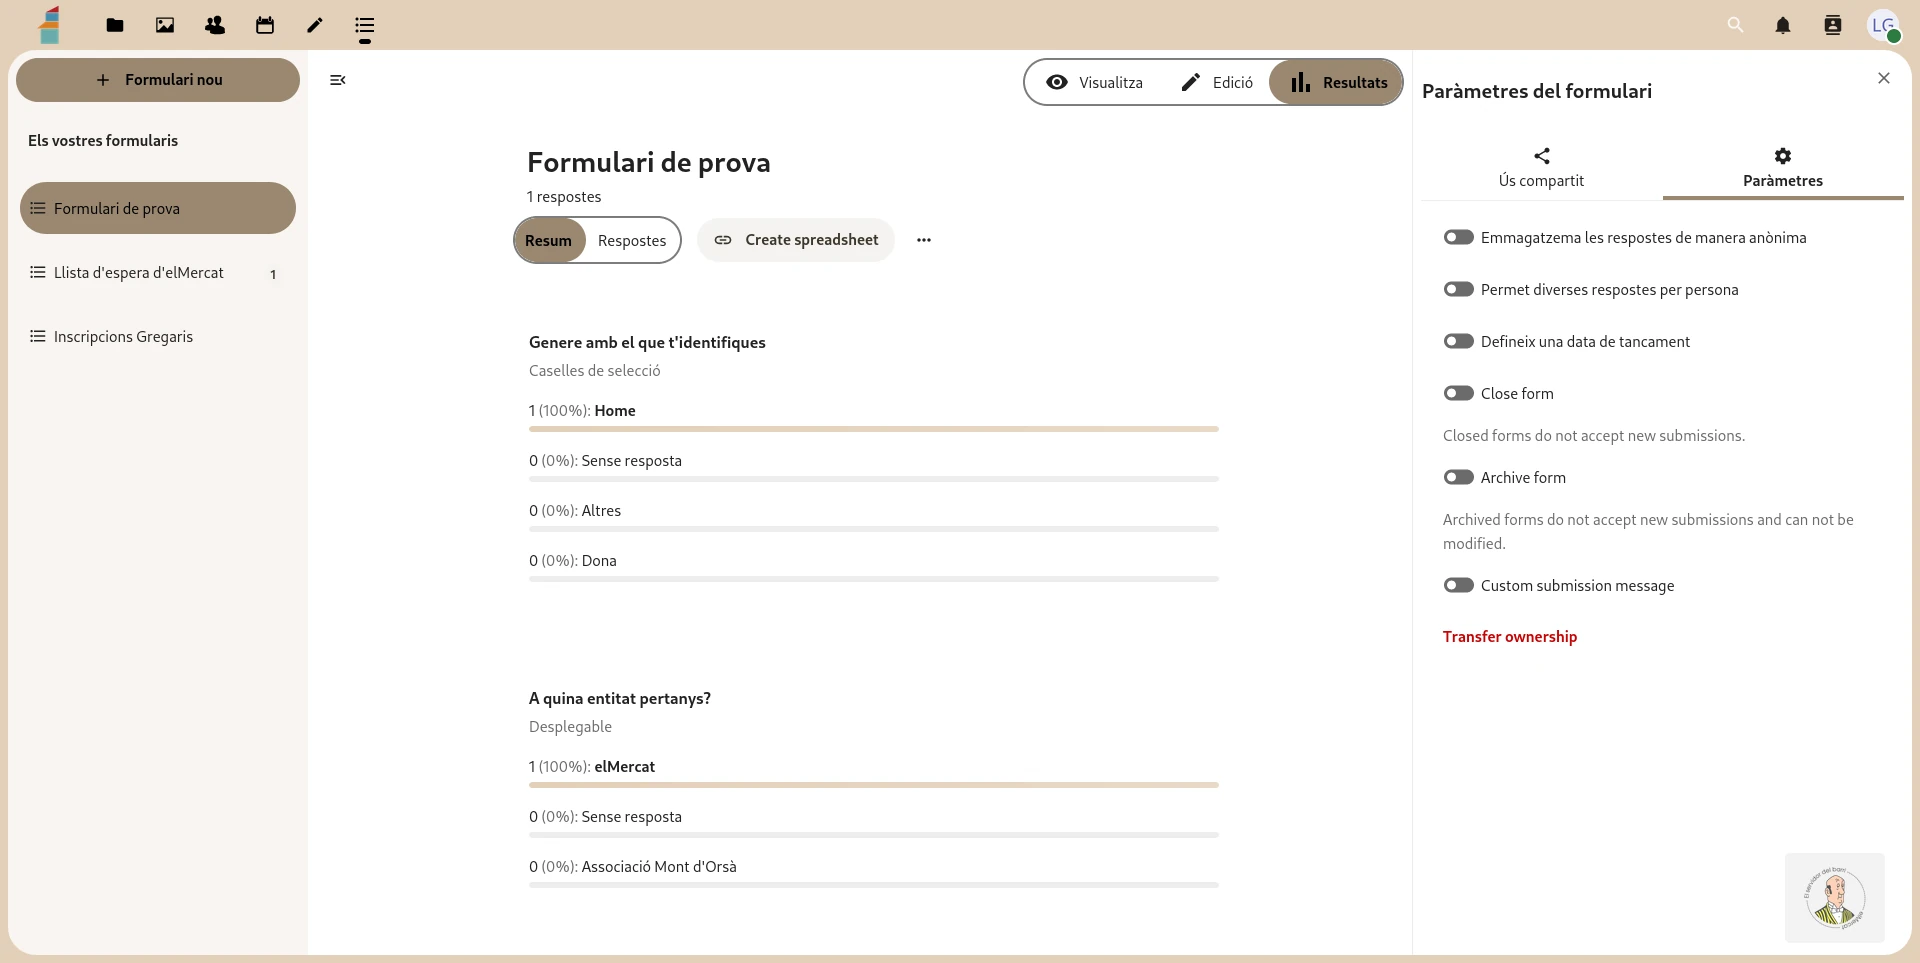The image size is (1920, 963).
Task: Enable anonymous response storage toggle
Action: 1459,237
